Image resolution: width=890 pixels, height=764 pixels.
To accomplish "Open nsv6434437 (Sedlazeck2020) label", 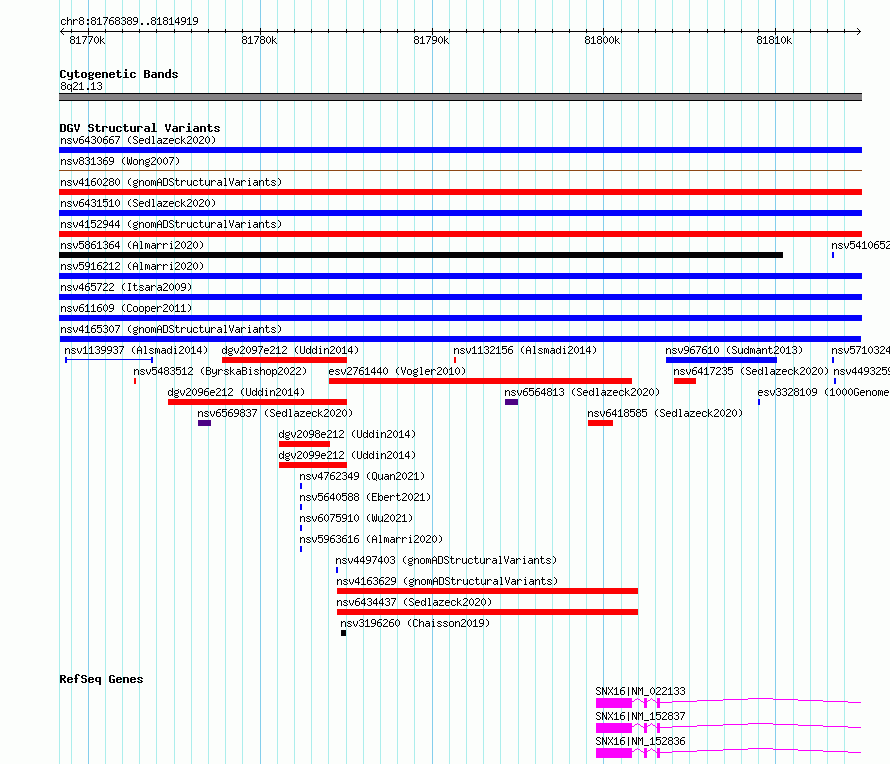I will (414, 602).
